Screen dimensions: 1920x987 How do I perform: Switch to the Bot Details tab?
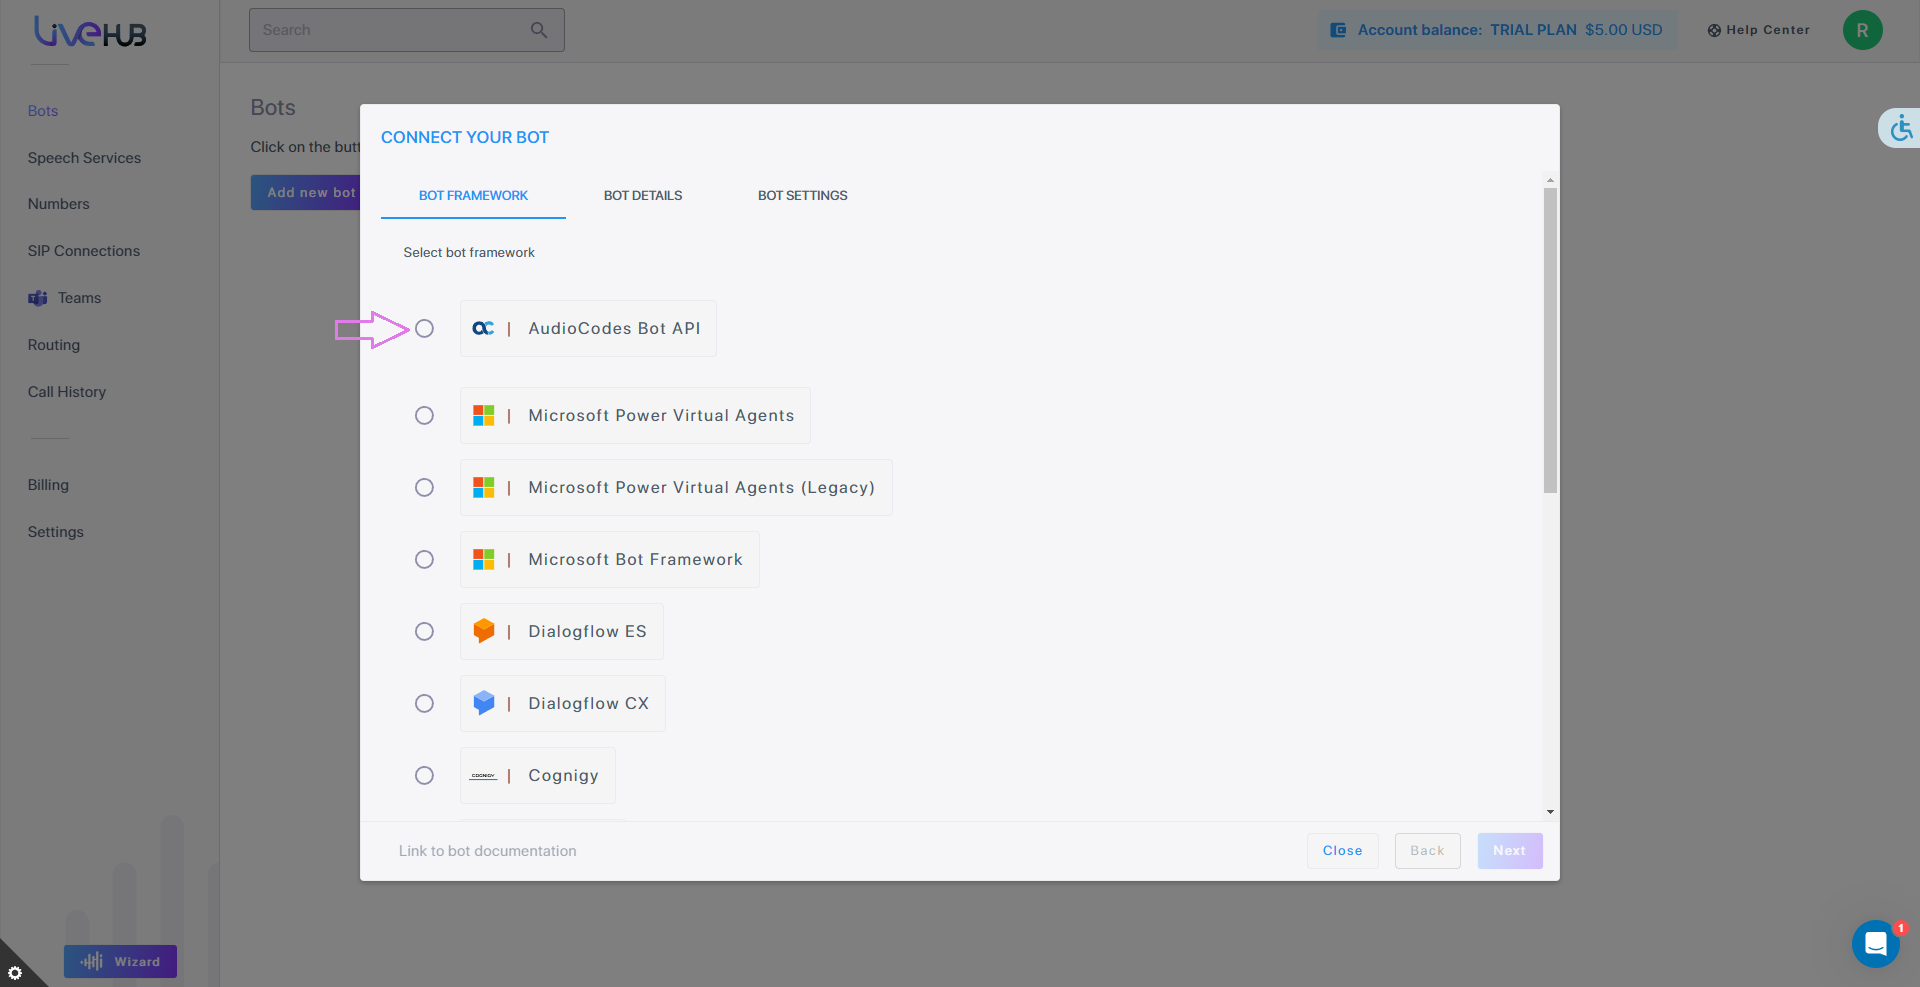tap(643, 196)
